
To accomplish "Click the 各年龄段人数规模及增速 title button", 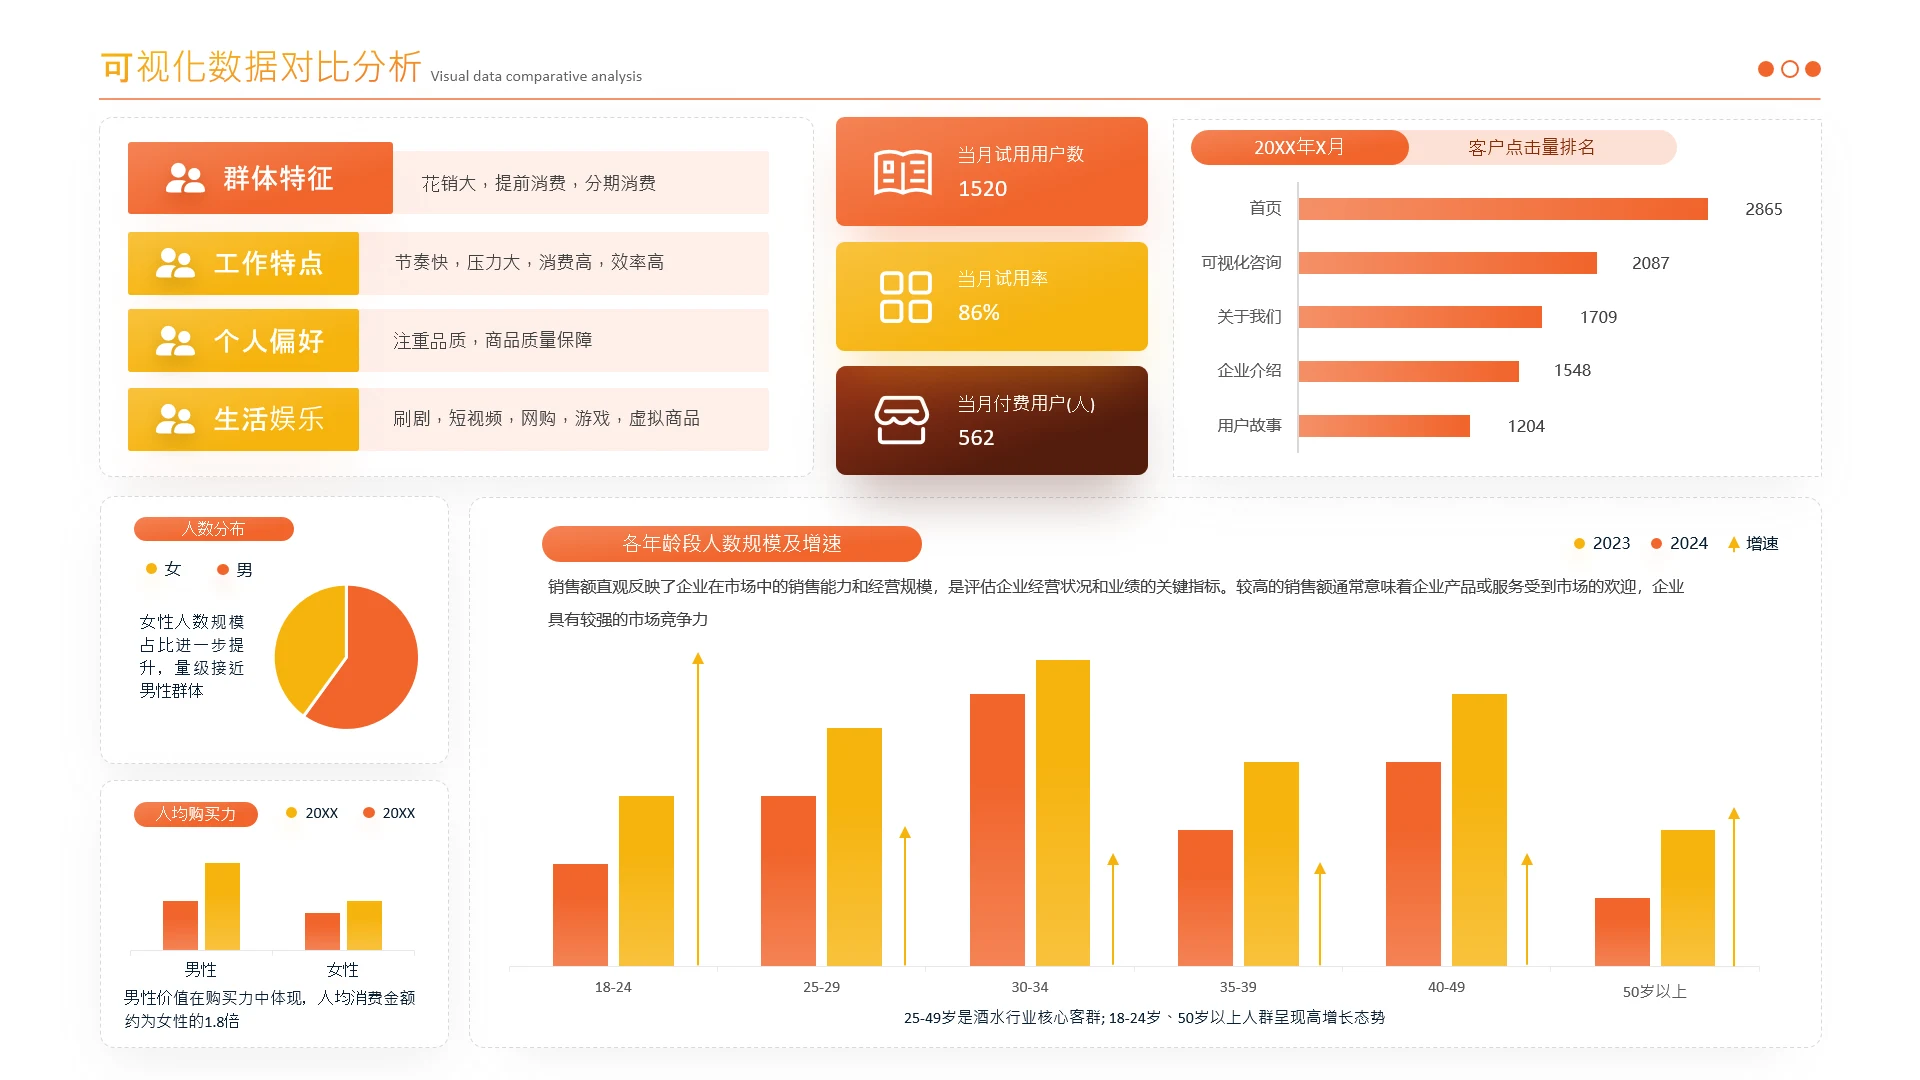I will coord(731,544).
